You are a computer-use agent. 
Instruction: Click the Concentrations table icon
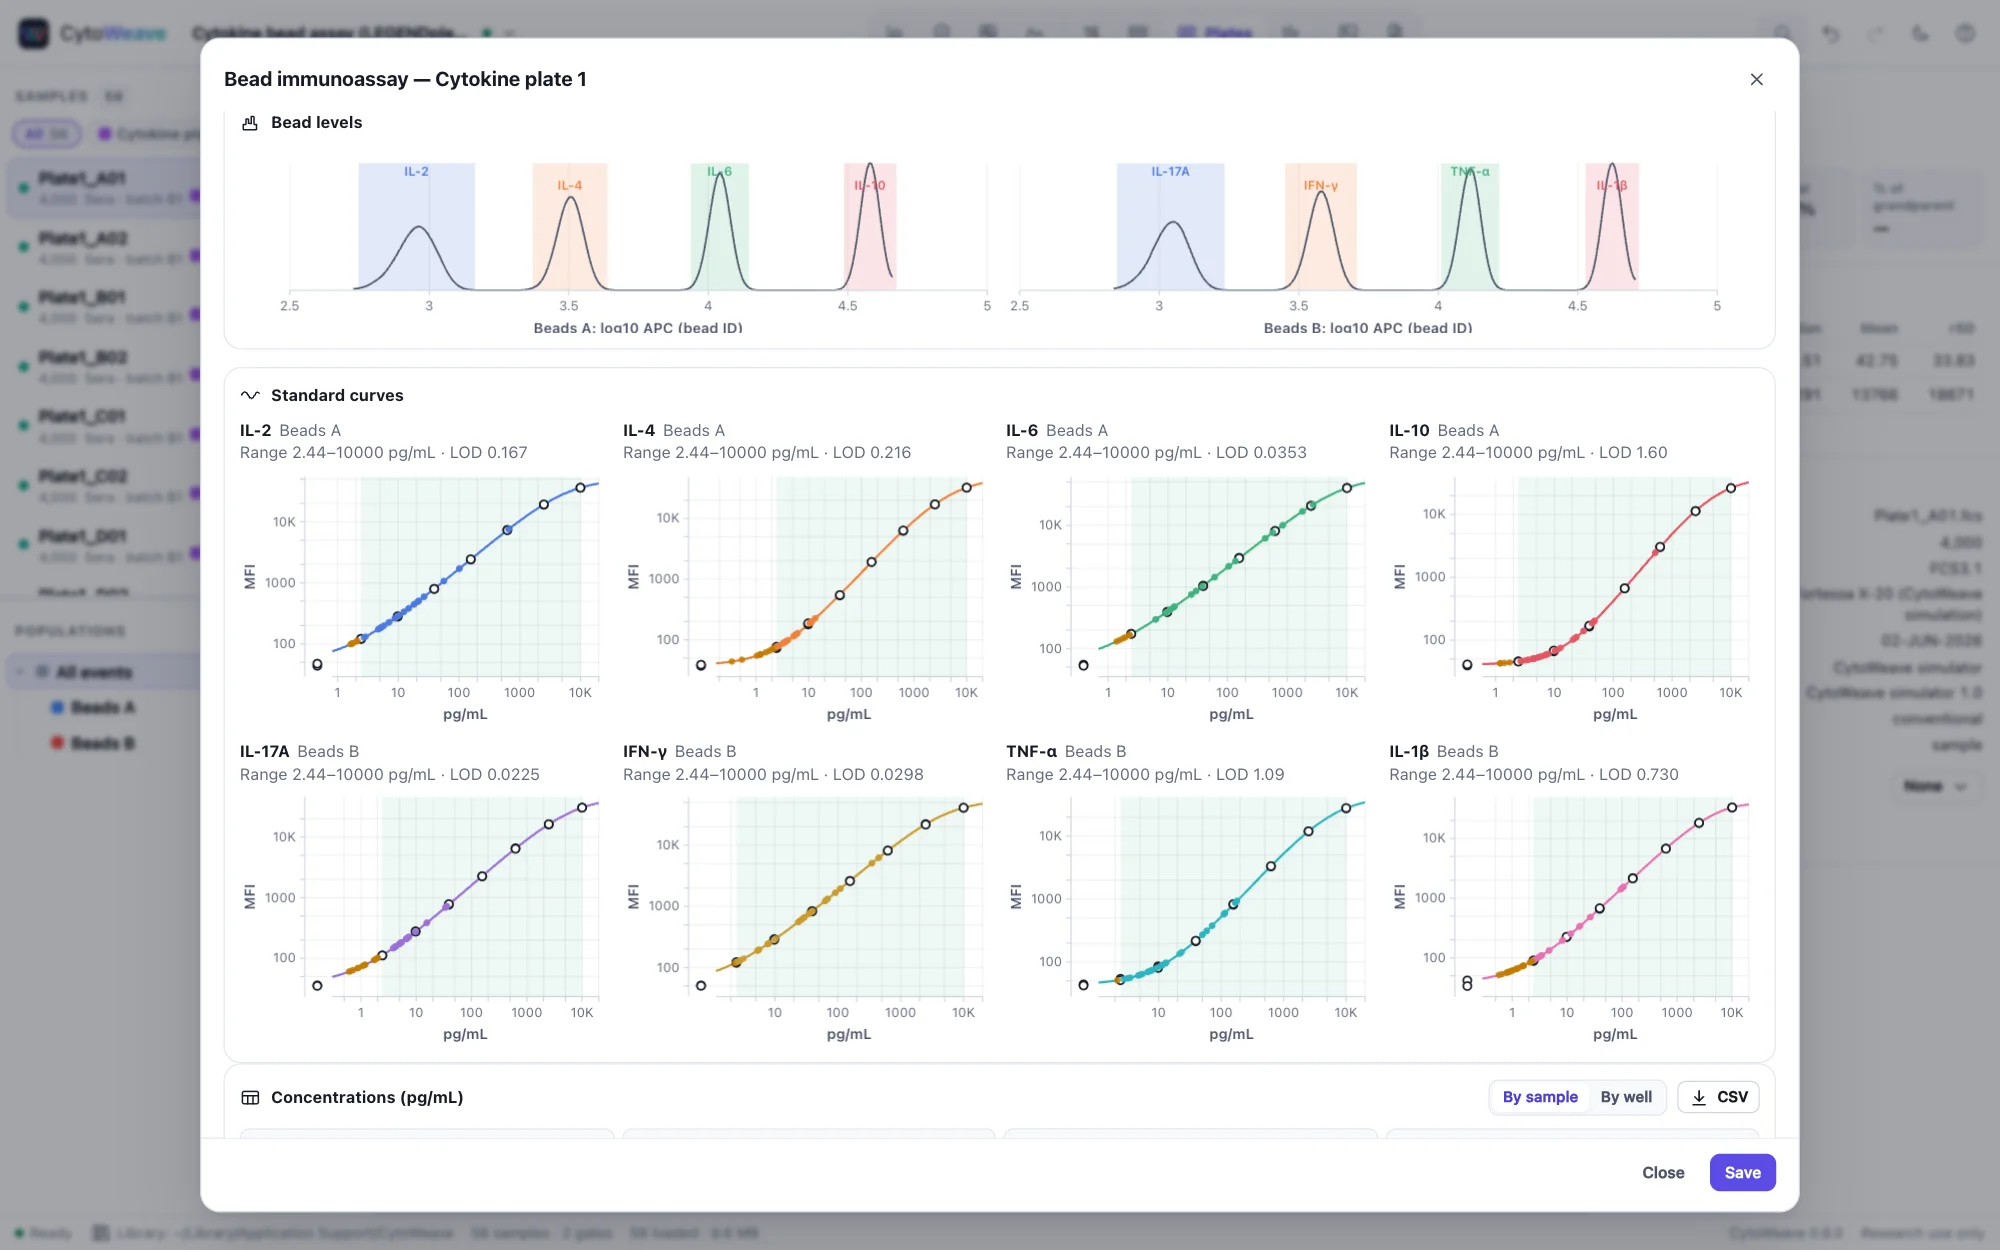(250, 1097)
